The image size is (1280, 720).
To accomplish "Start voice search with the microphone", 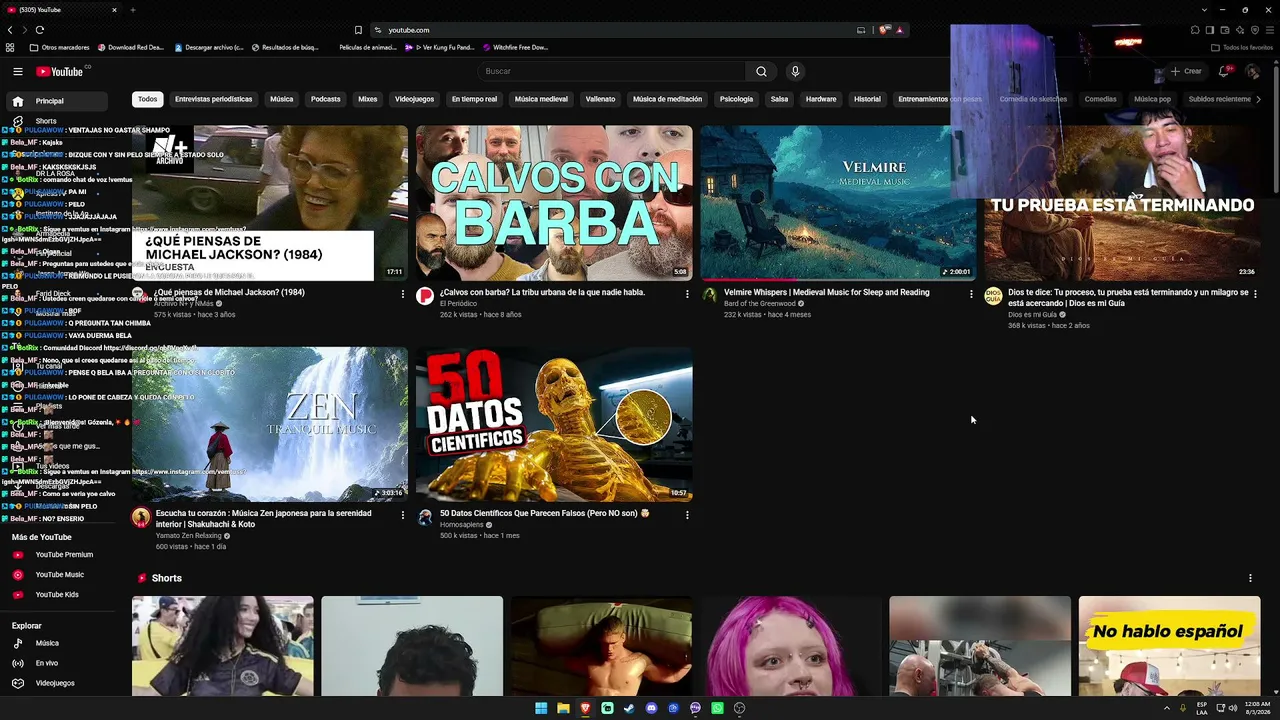I will click(795, 71).
